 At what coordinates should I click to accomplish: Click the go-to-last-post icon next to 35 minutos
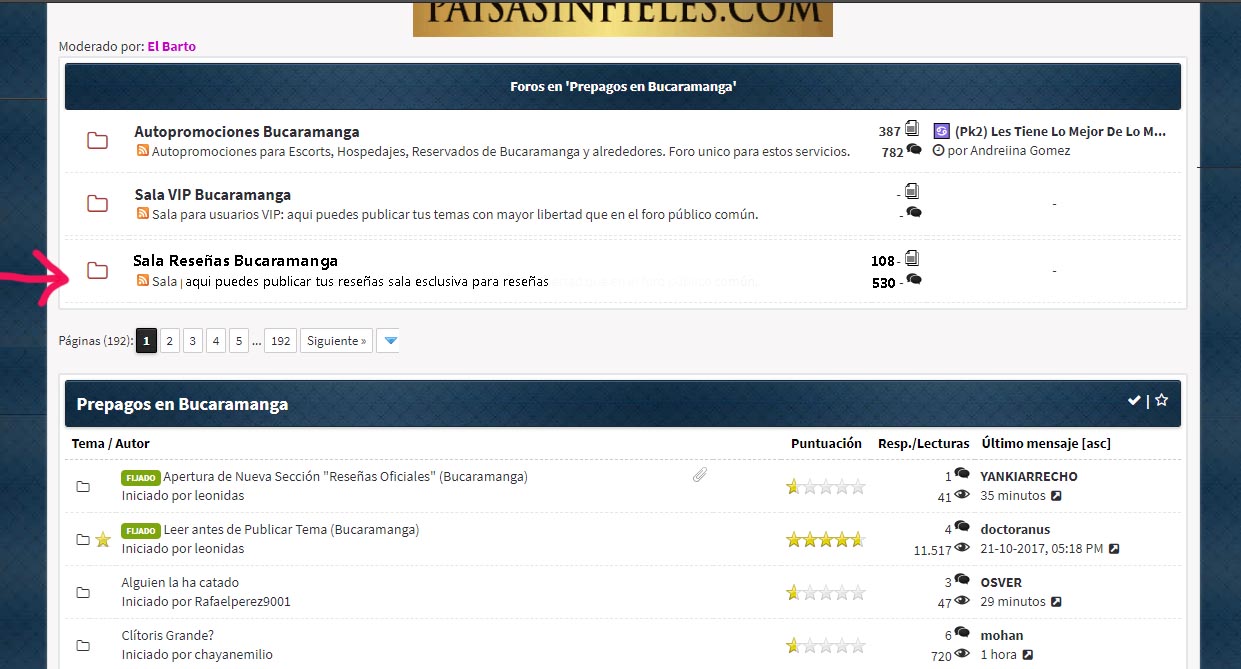coord(1056,496)
